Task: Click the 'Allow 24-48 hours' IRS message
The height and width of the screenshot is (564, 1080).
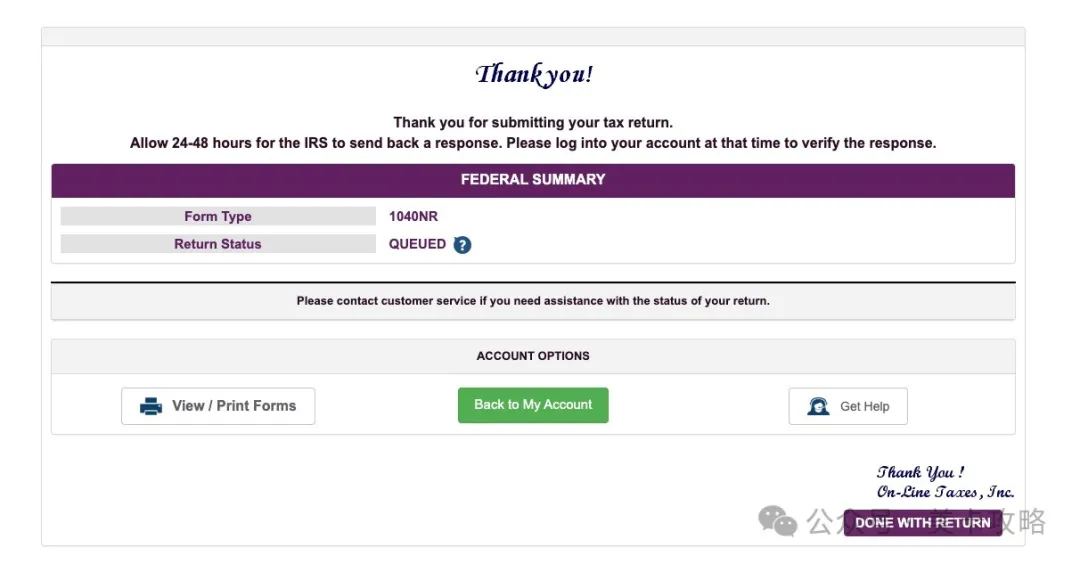Action: (533, 143)
